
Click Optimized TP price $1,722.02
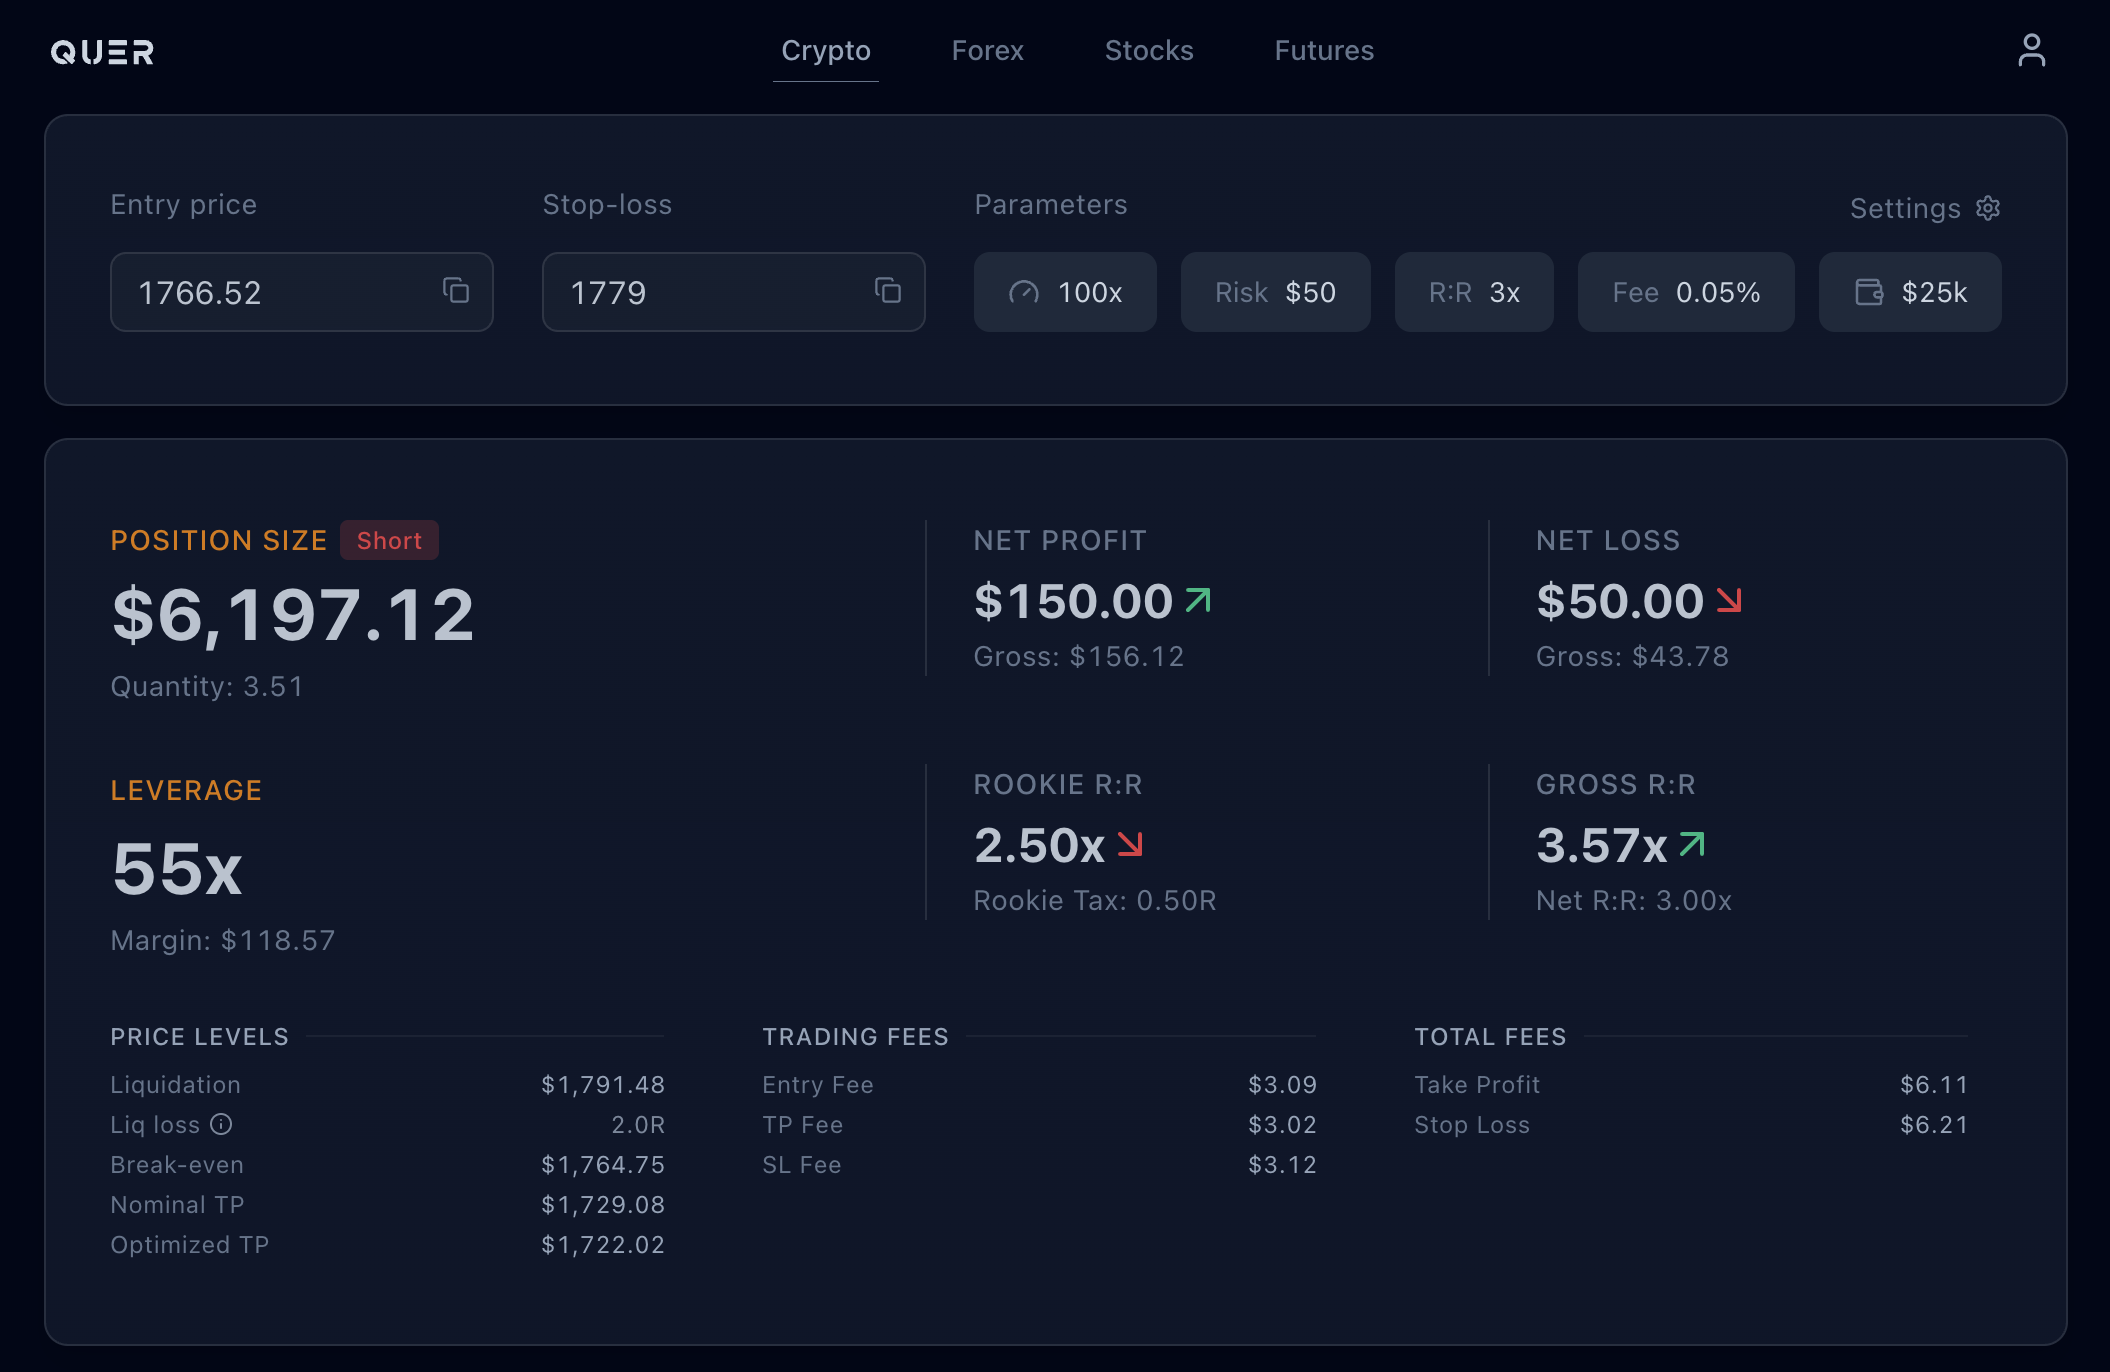click(x=603, y=1244)
